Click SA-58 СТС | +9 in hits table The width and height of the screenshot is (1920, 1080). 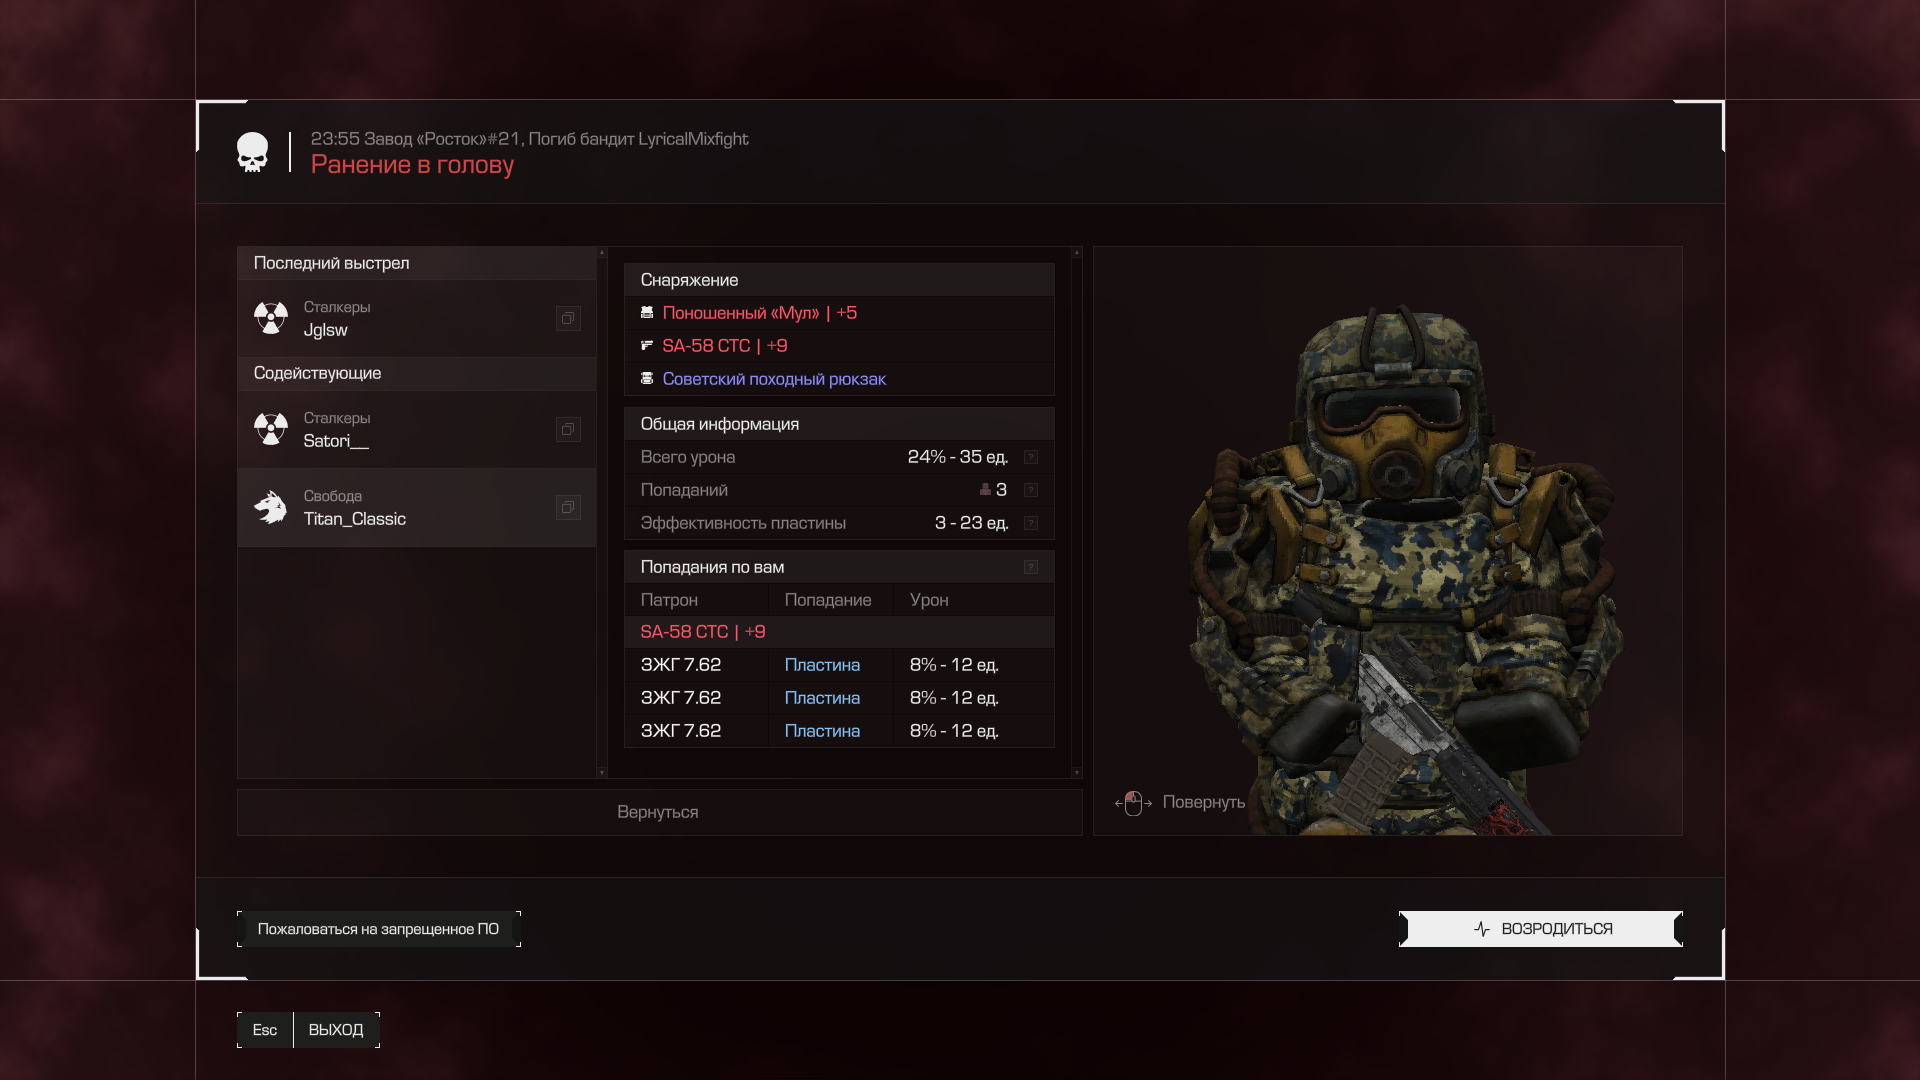coord(703,632)
